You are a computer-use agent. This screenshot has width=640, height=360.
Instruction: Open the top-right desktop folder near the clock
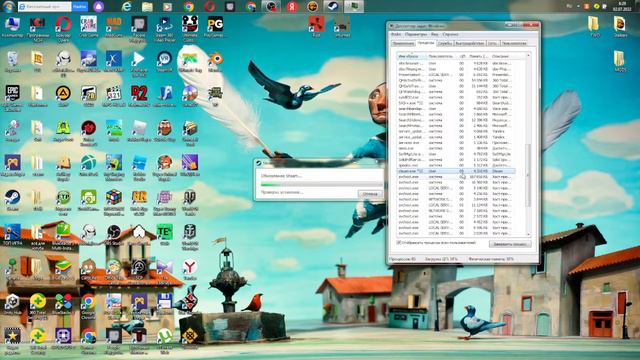(x=620, y=26)
